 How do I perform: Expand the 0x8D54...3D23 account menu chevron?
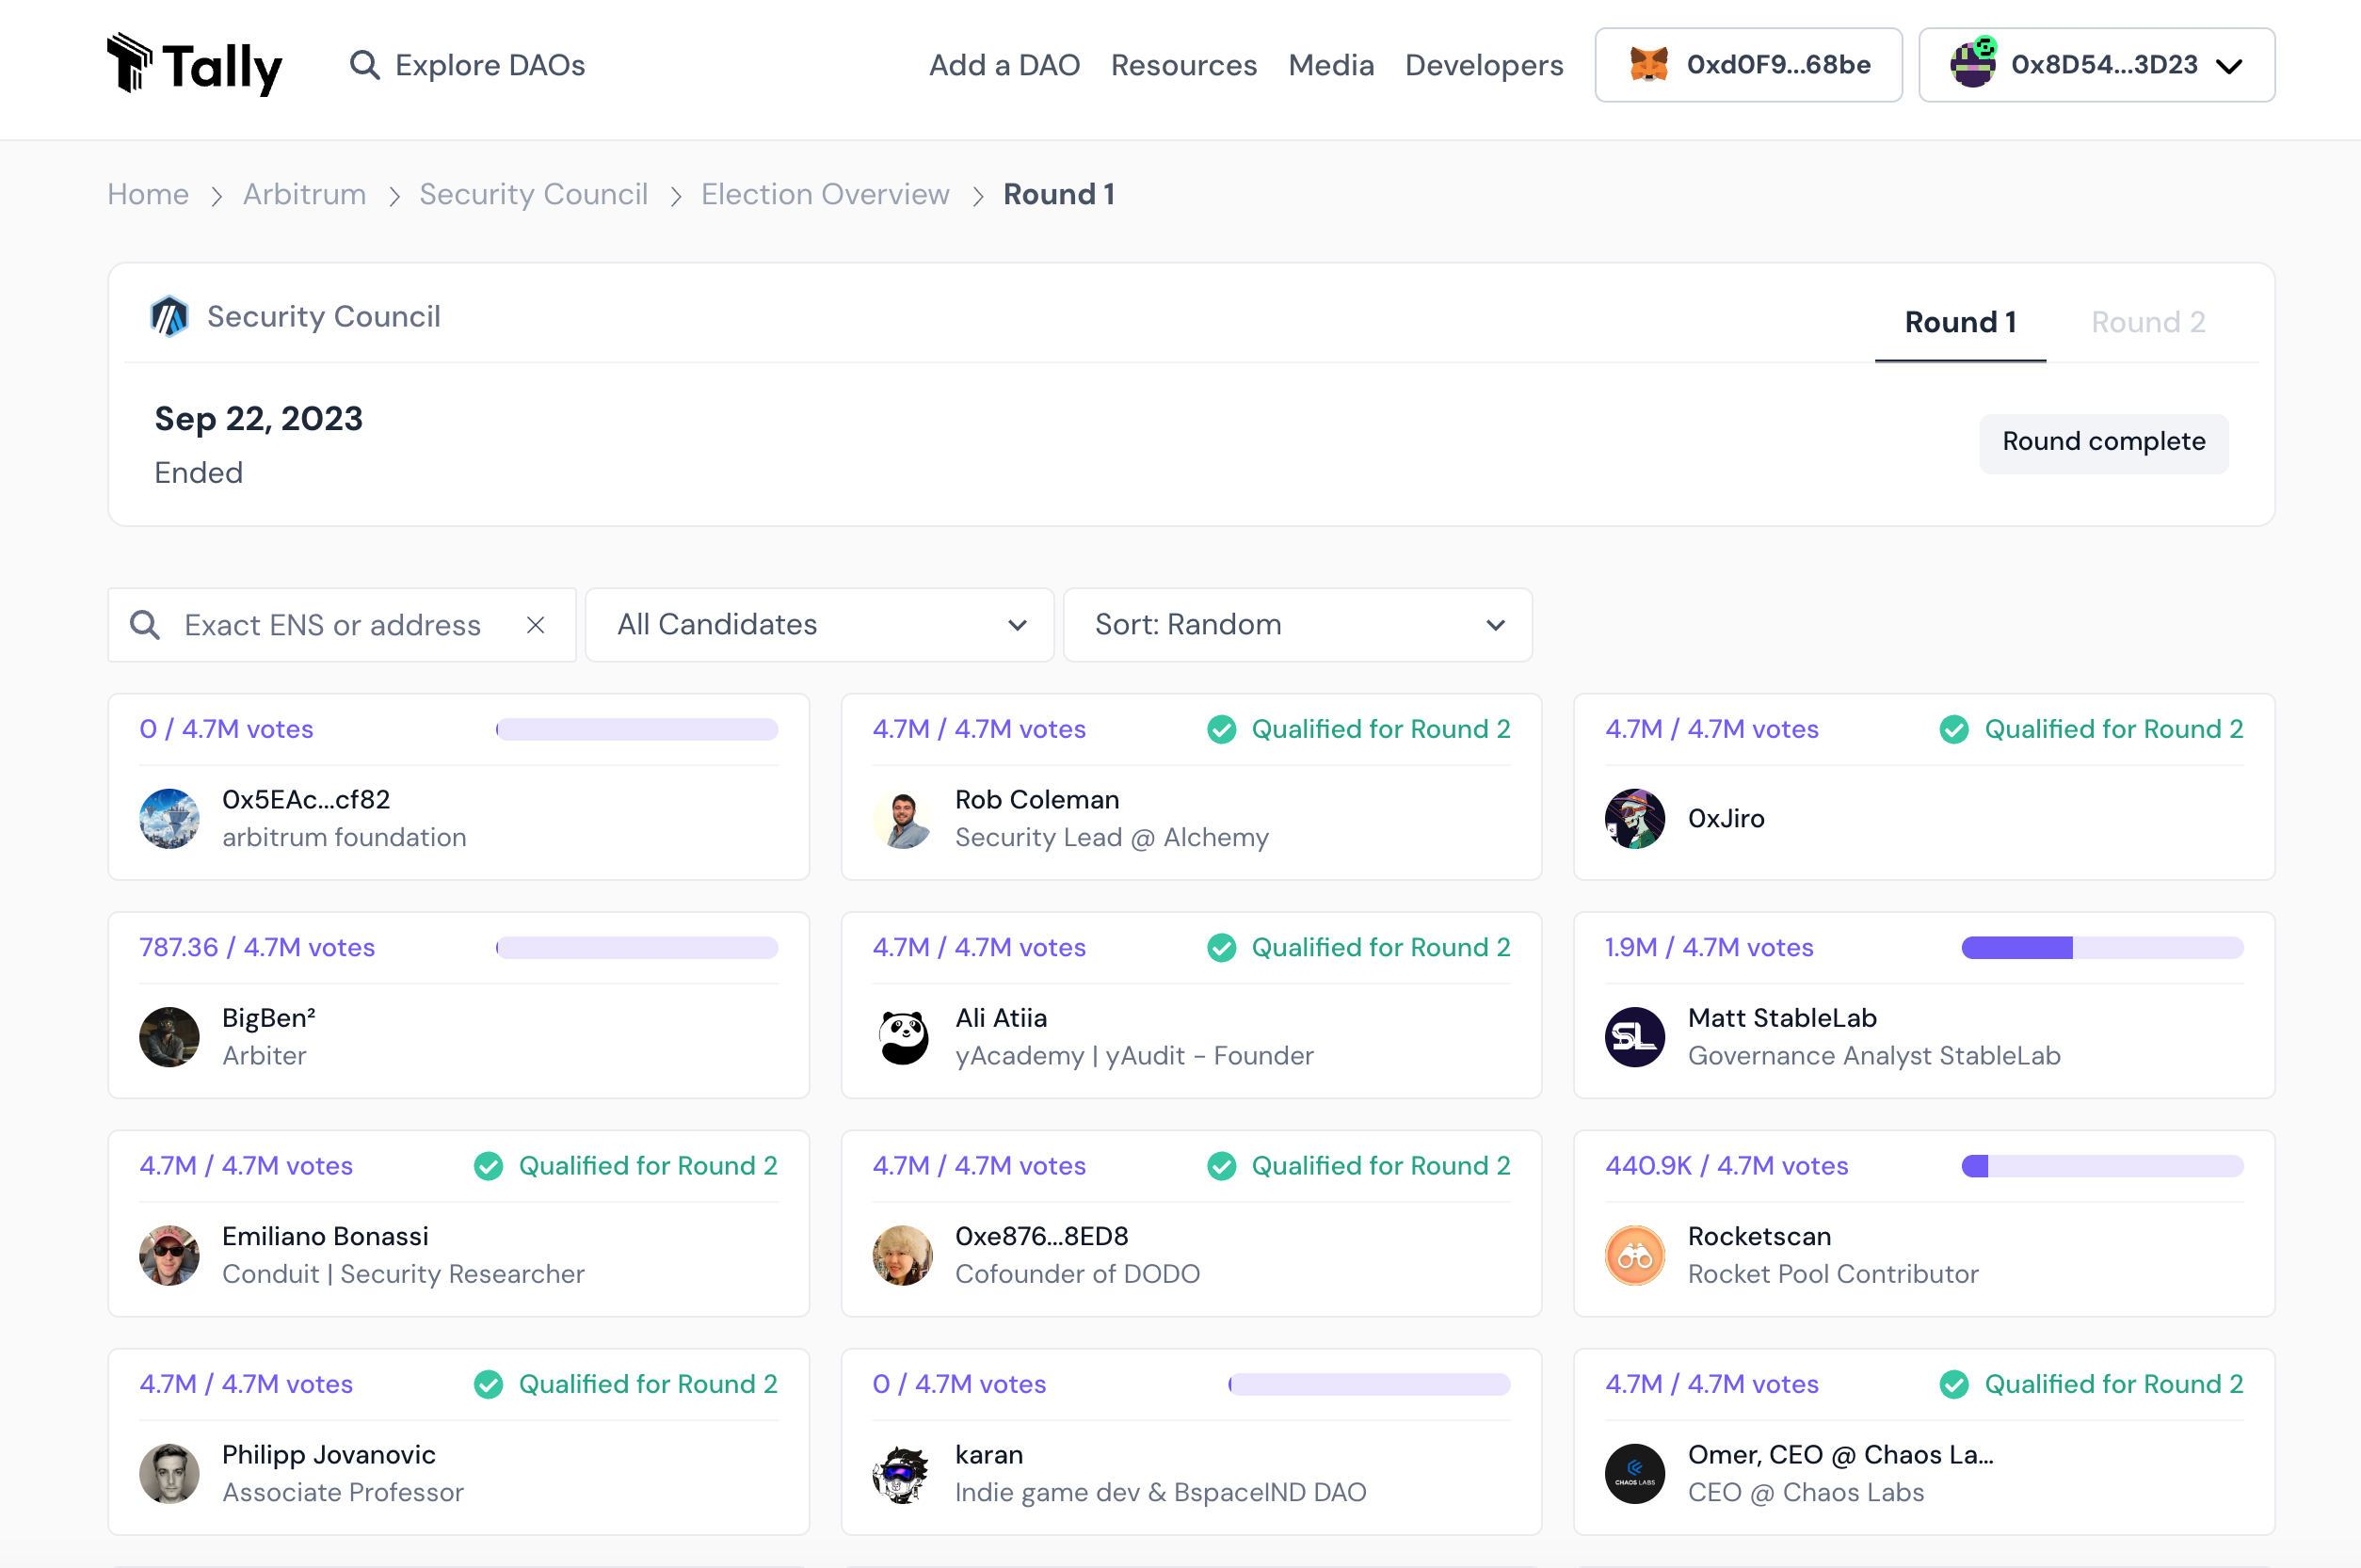pyautogui.click(x=2230, y=66)
